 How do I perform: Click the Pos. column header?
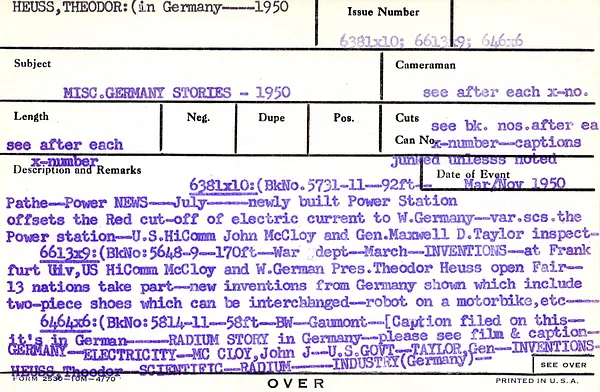[x=344, y=118]
